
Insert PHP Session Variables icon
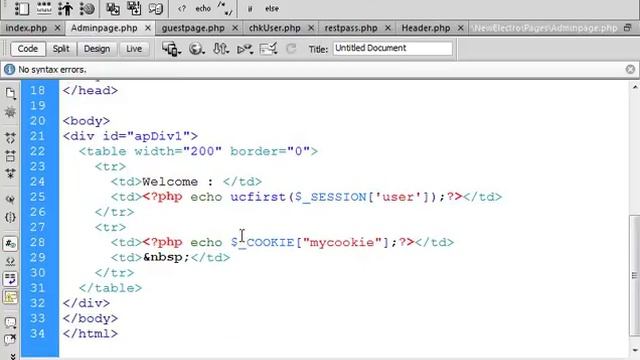pyautogui.click(x=65, y=9)
